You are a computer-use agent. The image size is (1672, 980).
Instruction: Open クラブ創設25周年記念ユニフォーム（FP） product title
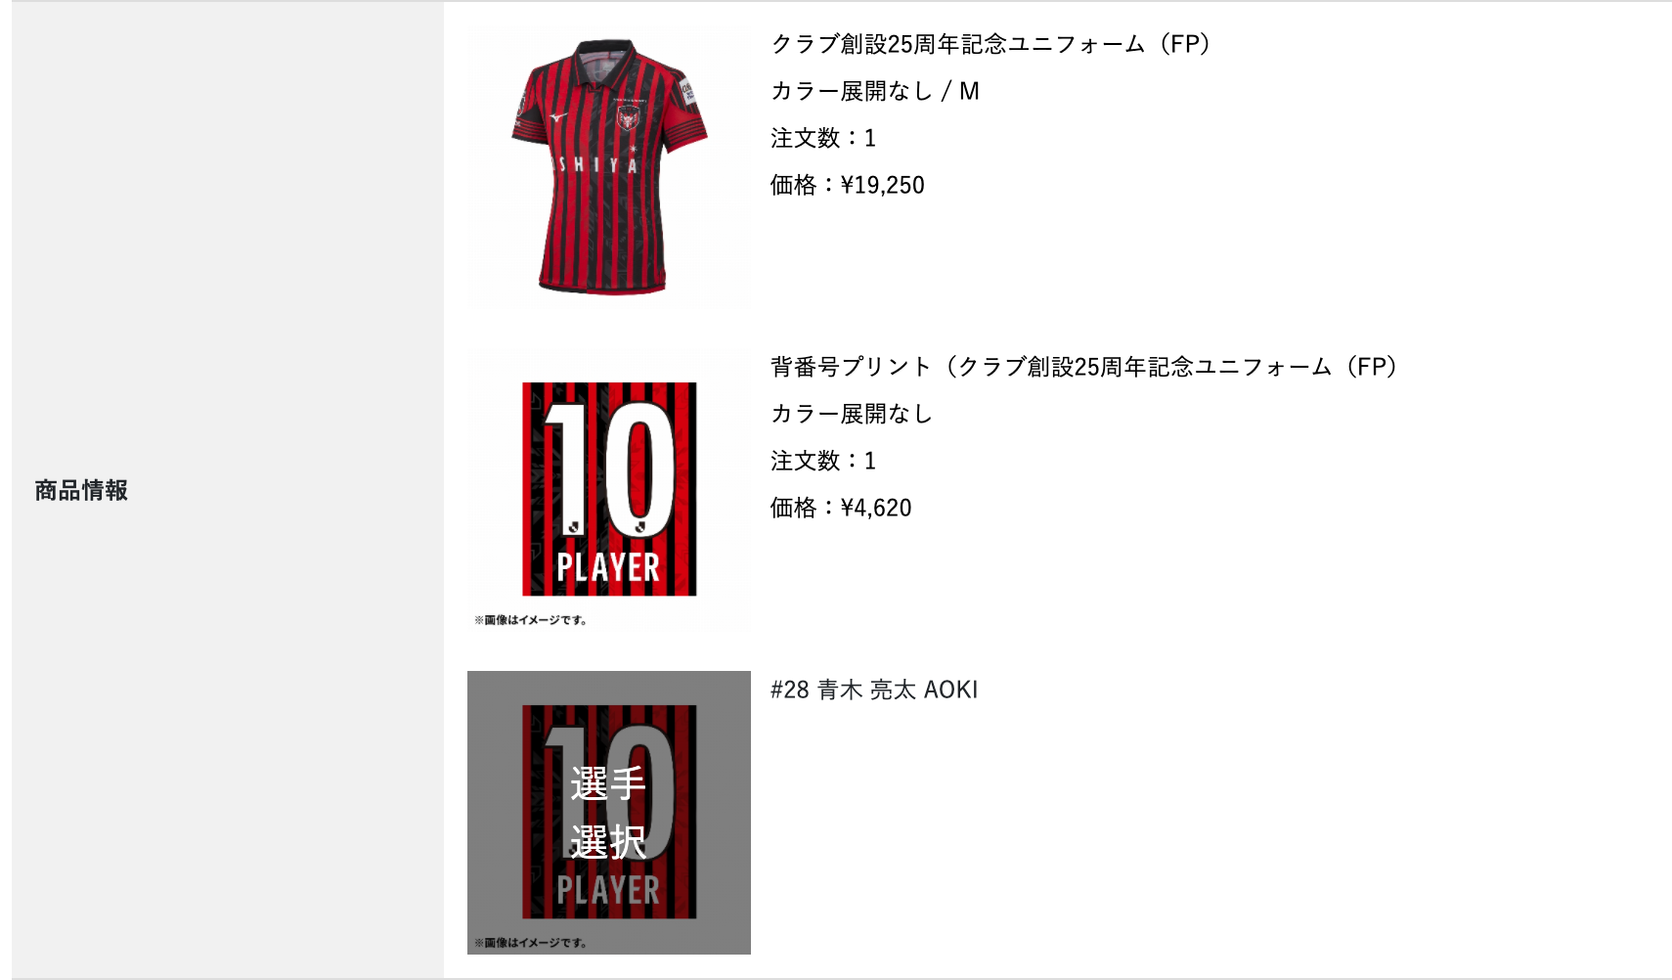coord(991,44)
